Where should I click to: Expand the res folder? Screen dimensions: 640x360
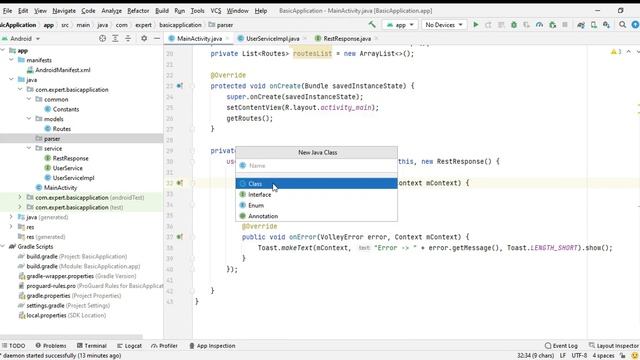[11, 227]
